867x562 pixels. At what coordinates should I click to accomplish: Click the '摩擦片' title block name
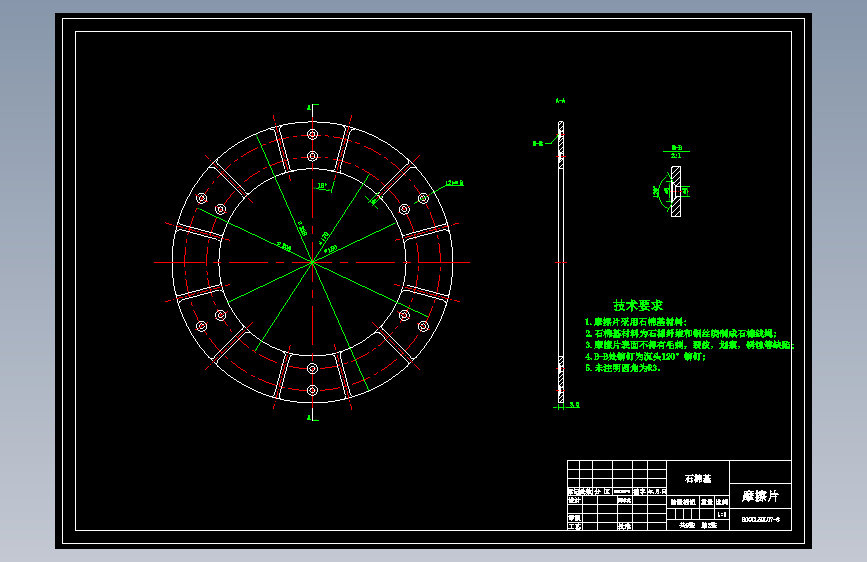coord(760,496)
